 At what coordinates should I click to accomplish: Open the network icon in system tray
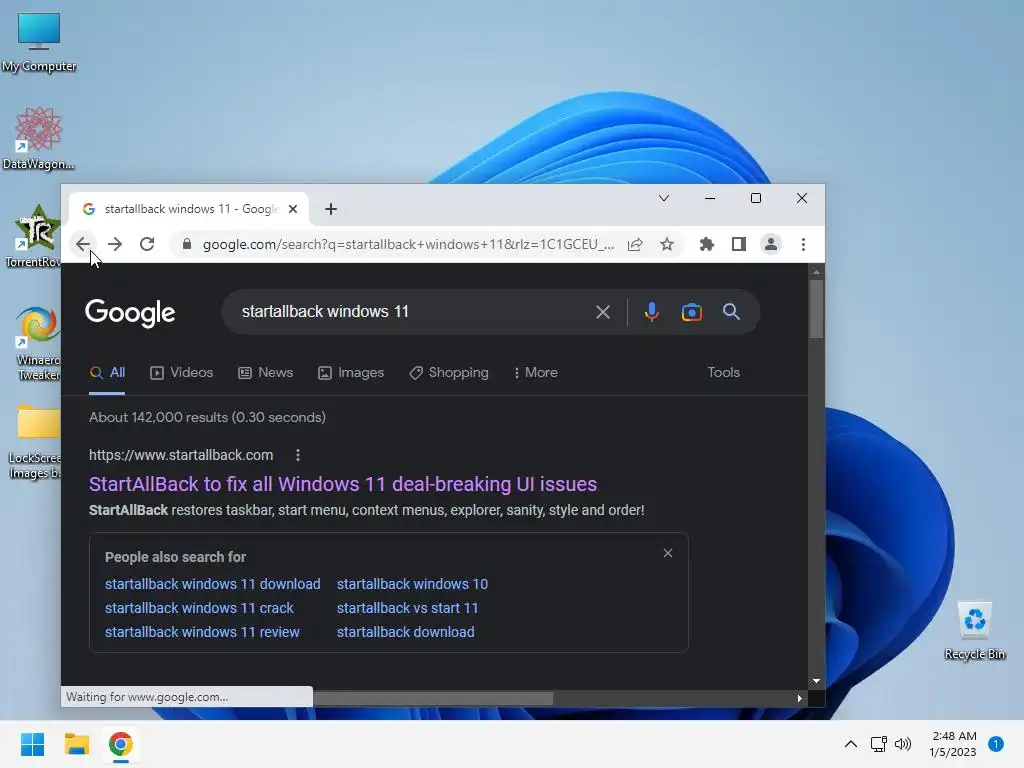coord(878,744)
